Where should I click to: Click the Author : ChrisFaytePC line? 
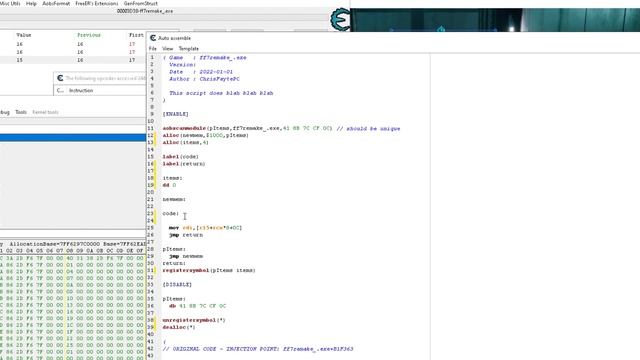pyautogui.click(x=204, y=79)
